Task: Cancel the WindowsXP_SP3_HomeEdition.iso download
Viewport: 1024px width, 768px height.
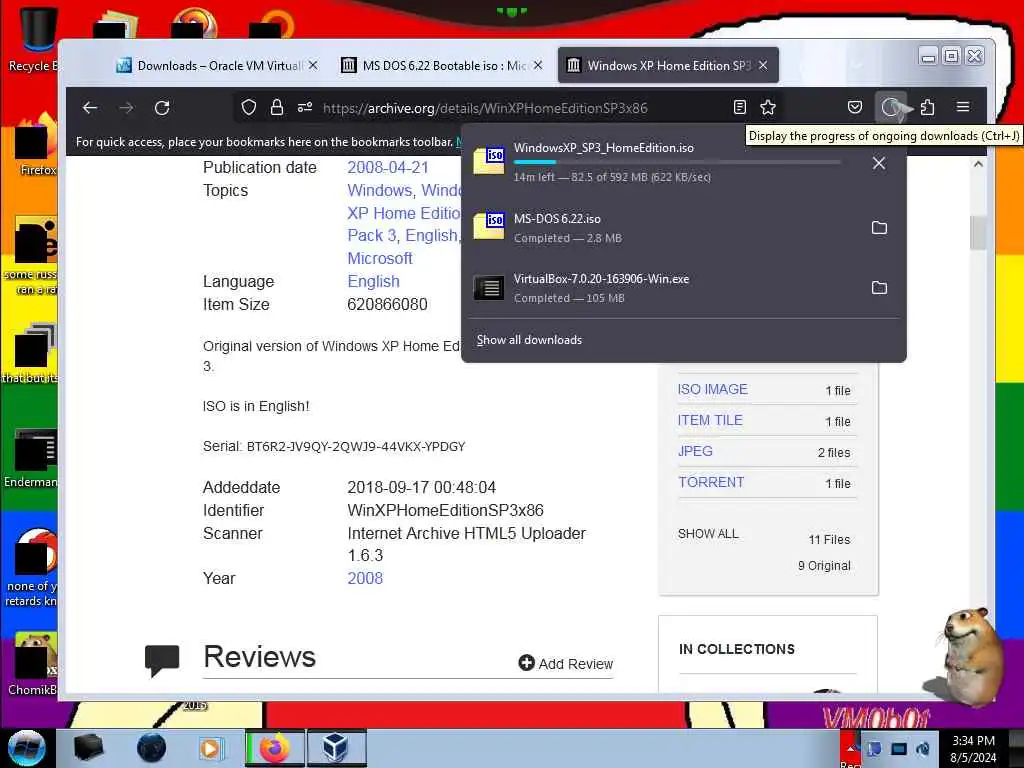Action: 879,163
